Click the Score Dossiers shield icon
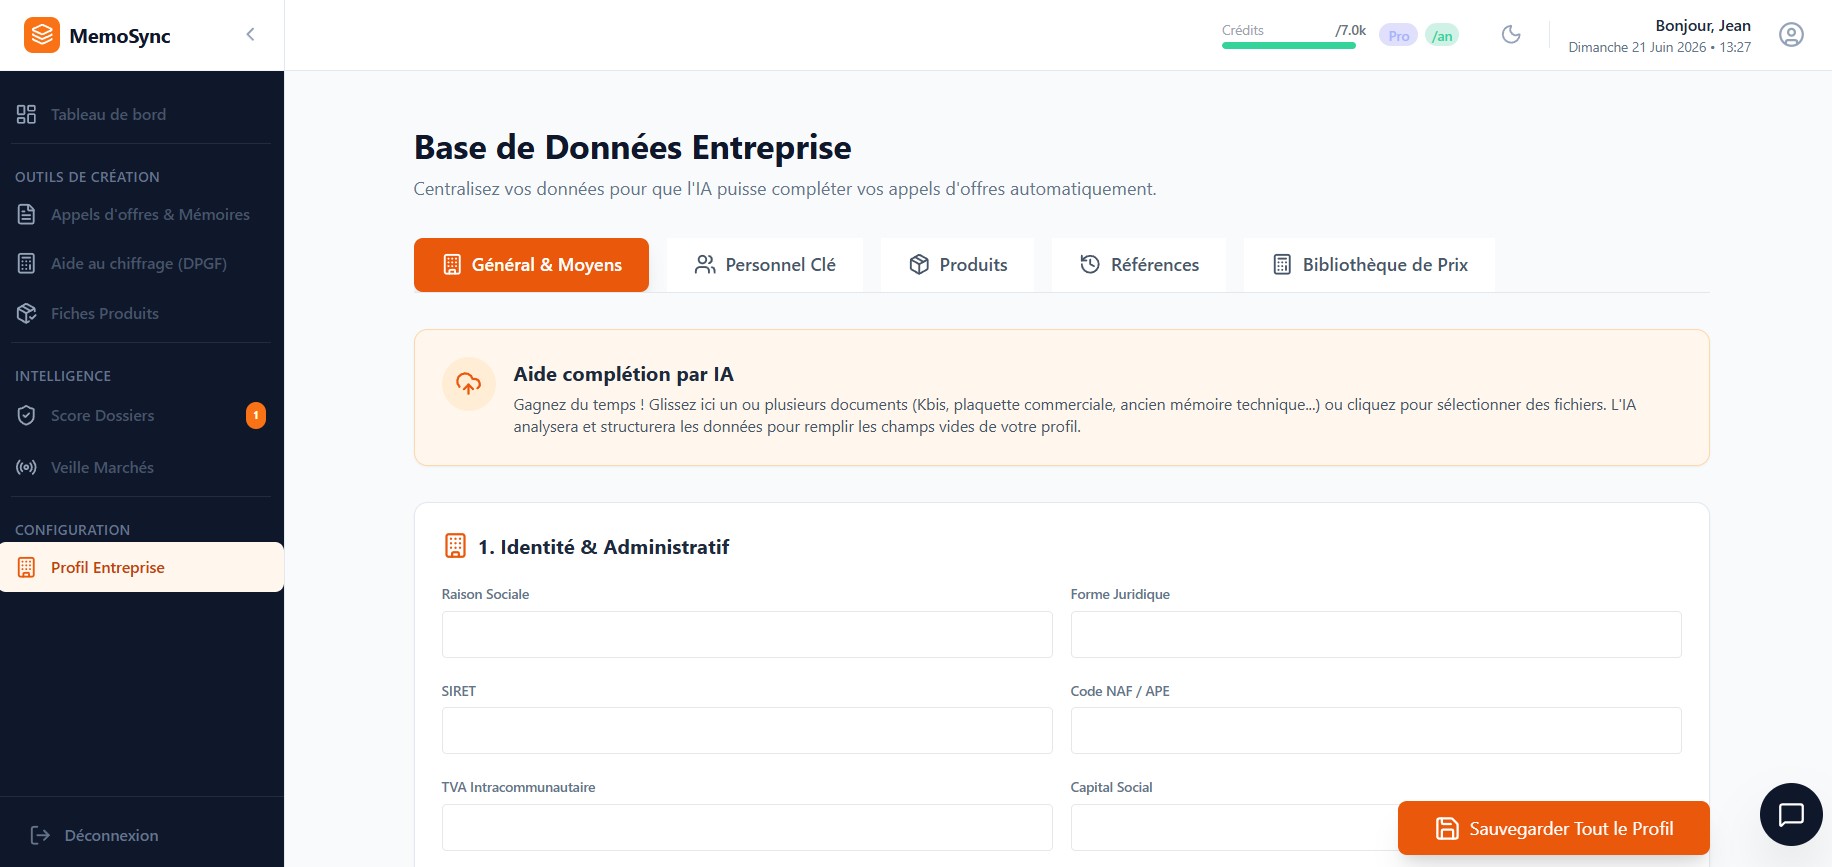This screenshot has height=867, width=1832. click(x=27, y=415)
